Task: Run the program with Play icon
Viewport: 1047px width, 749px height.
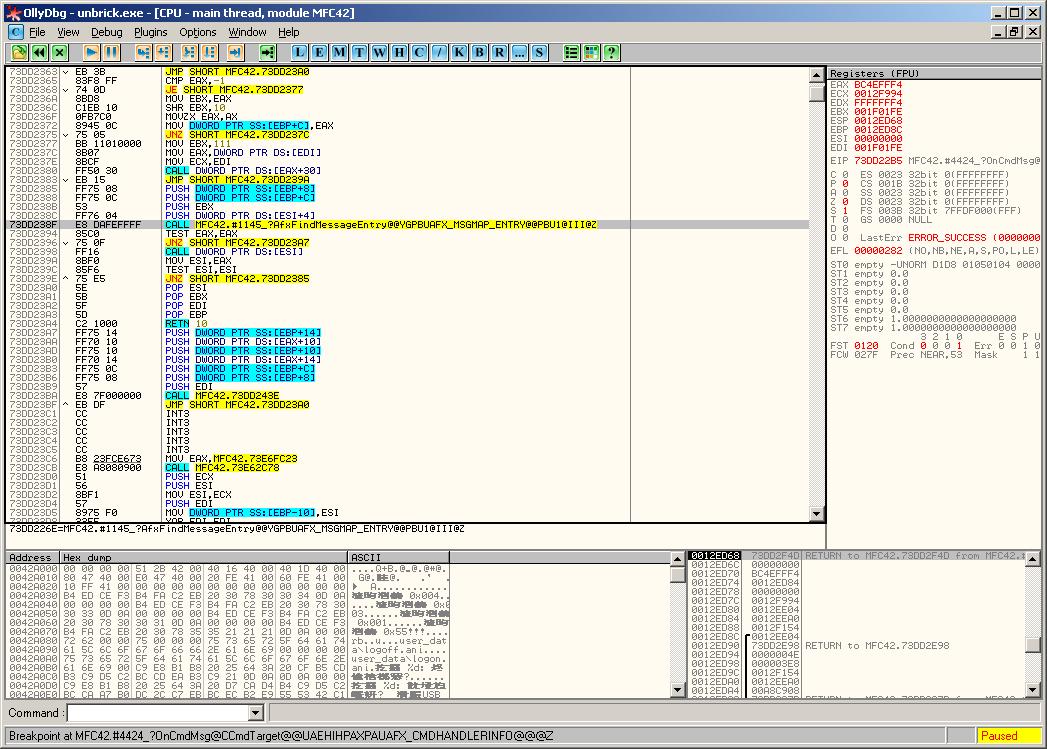Action: tap(91, 52)
